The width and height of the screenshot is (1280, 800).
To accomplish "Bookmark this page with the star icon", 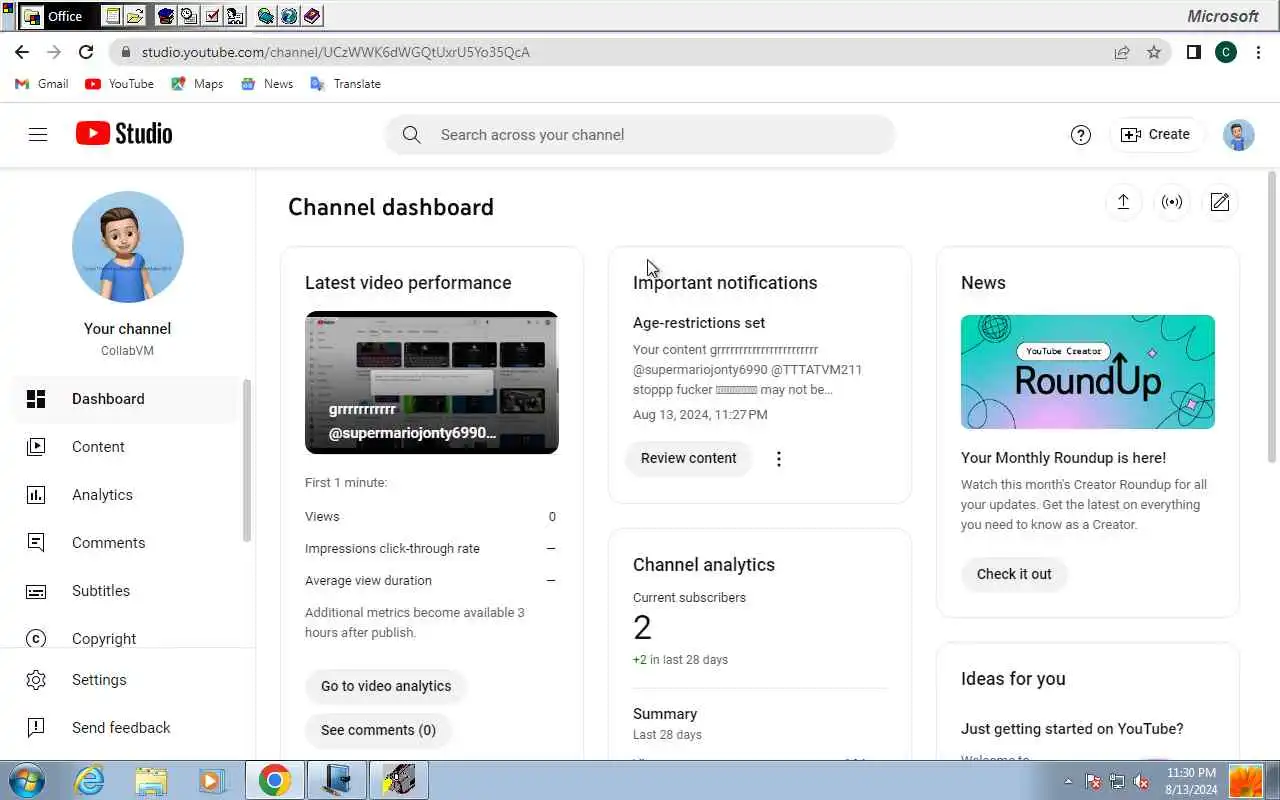I will [1154, 52].
